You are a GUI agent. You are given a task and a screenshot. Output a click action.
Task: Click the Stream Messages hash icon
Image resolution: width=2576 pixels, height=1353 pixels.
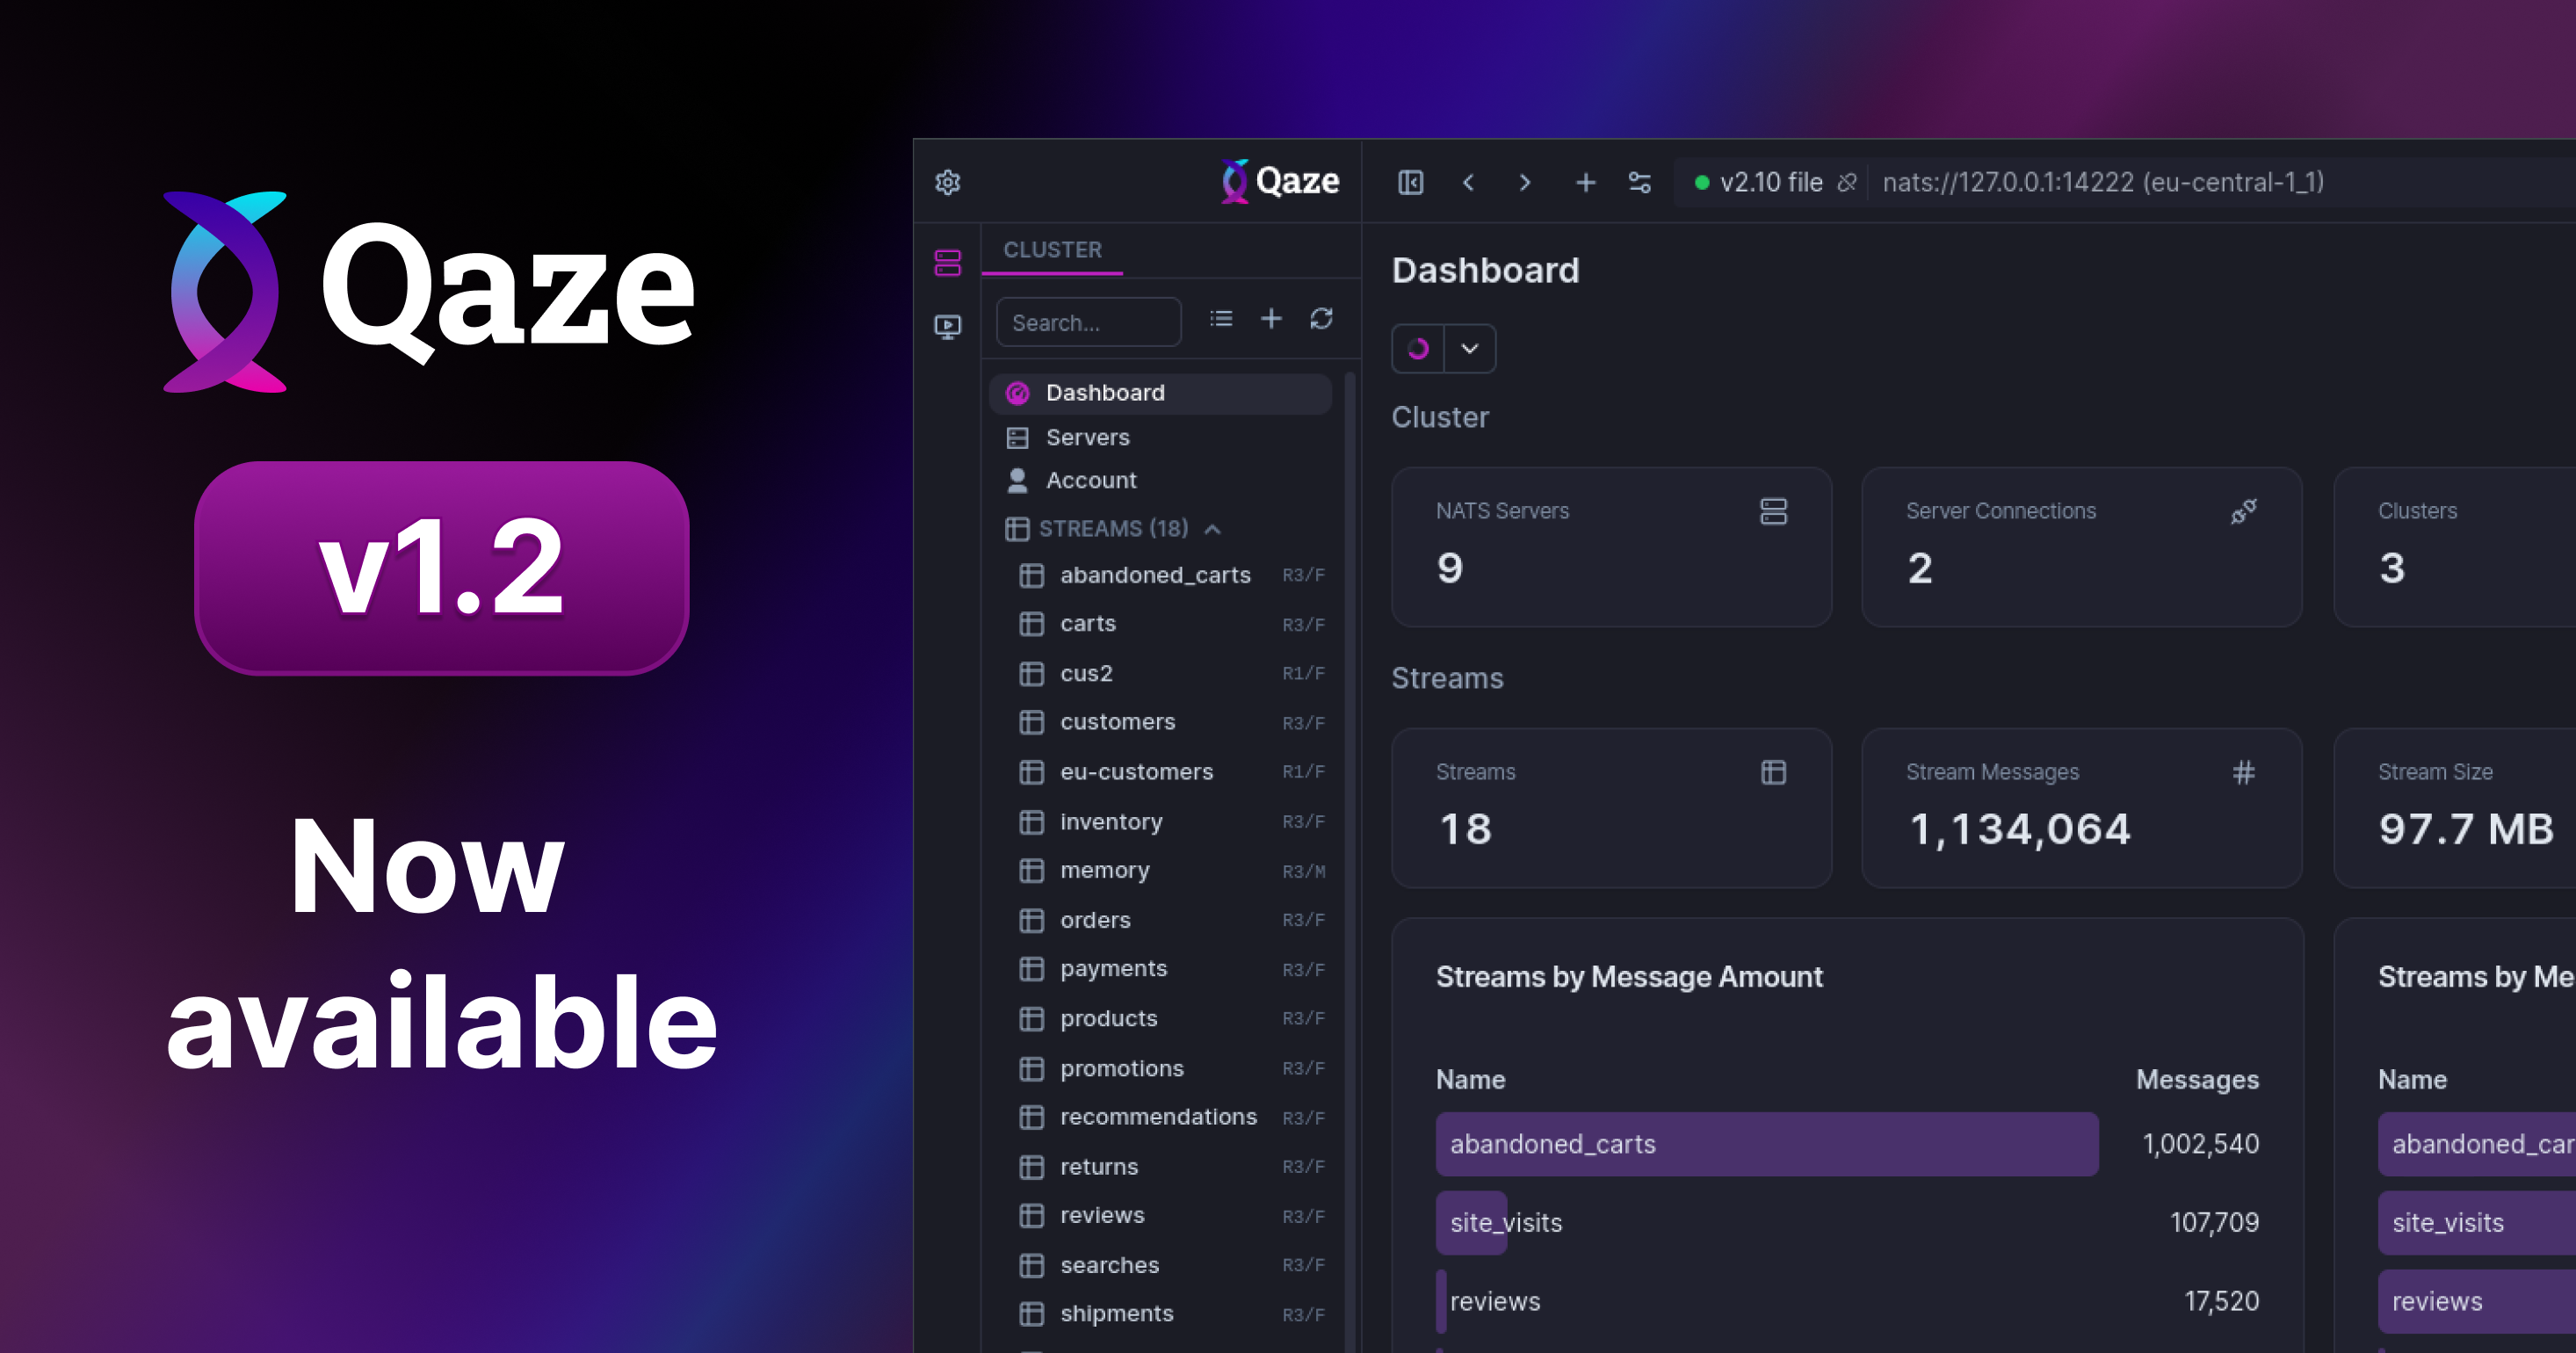click(2243, 772)
